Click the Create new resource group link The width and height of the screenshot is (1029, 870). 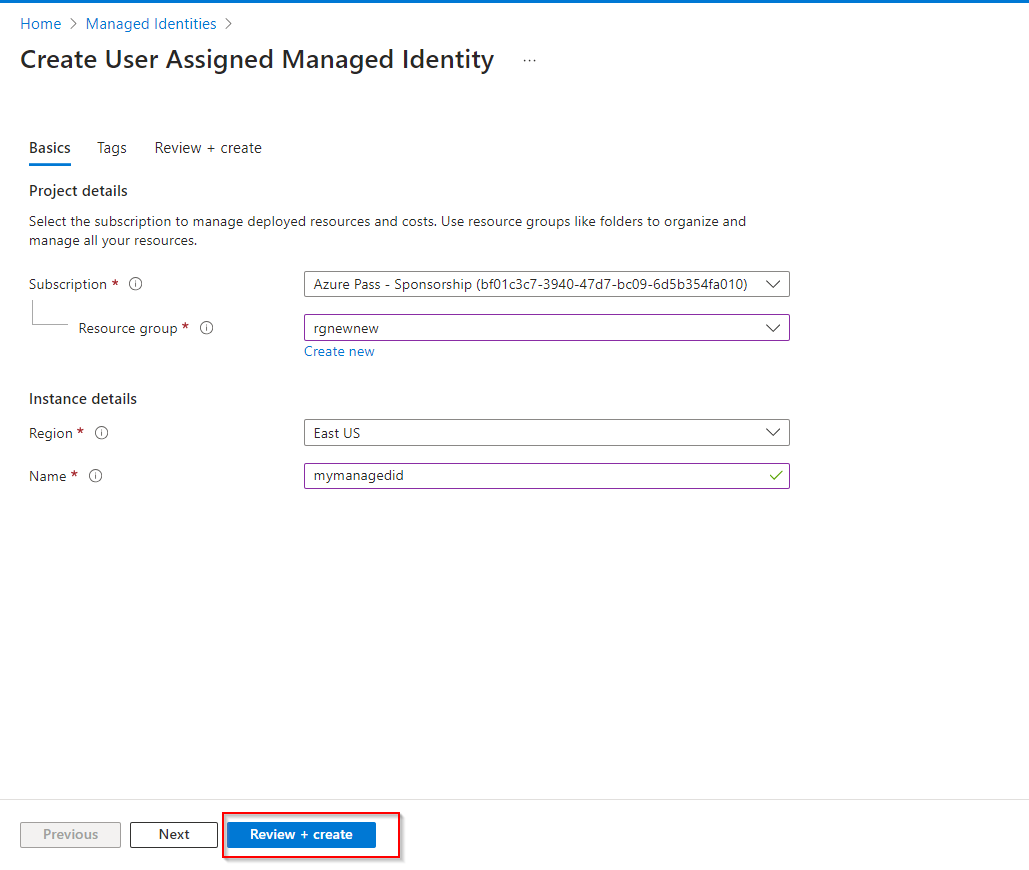pyautogui.click(x=339, y=351)
